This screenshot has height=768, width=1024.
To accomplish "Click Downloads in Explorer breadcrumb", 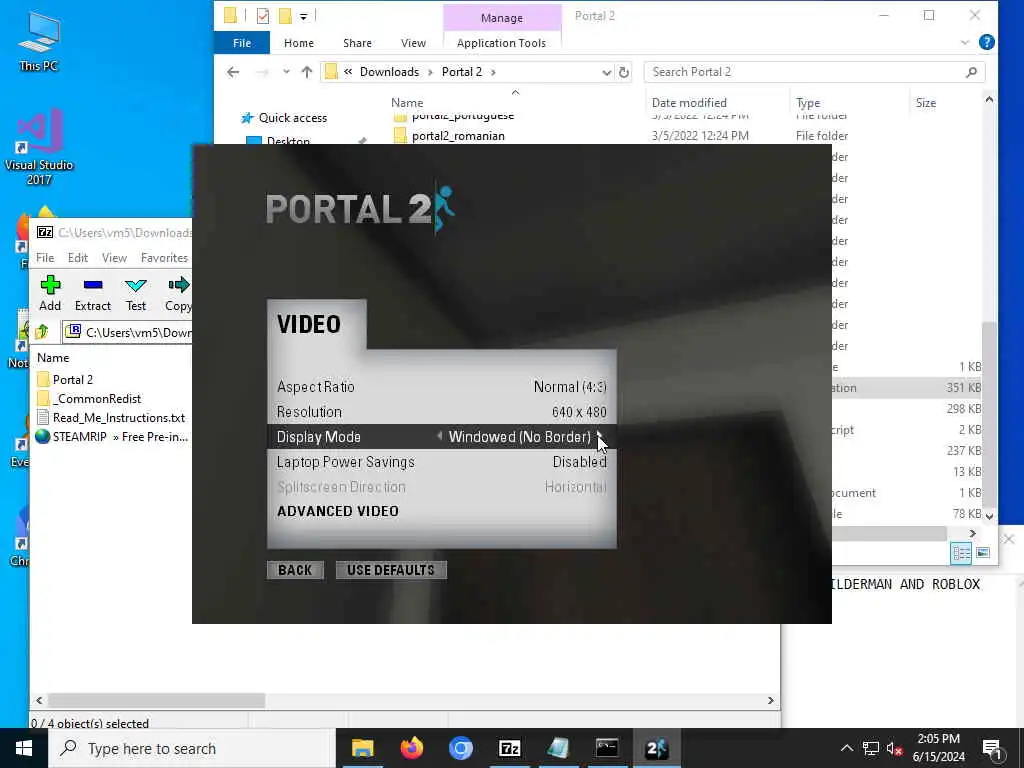I will (389, 72).
